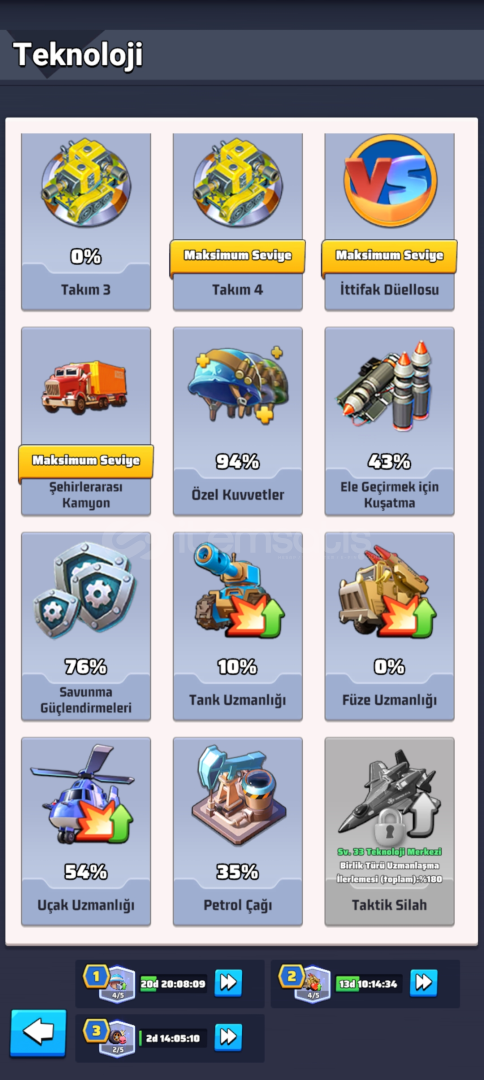This screenshot has height=1080, width=484.
Task: Click the Maksimum Seviye badge on Takım 4
Action: [238, 256]
